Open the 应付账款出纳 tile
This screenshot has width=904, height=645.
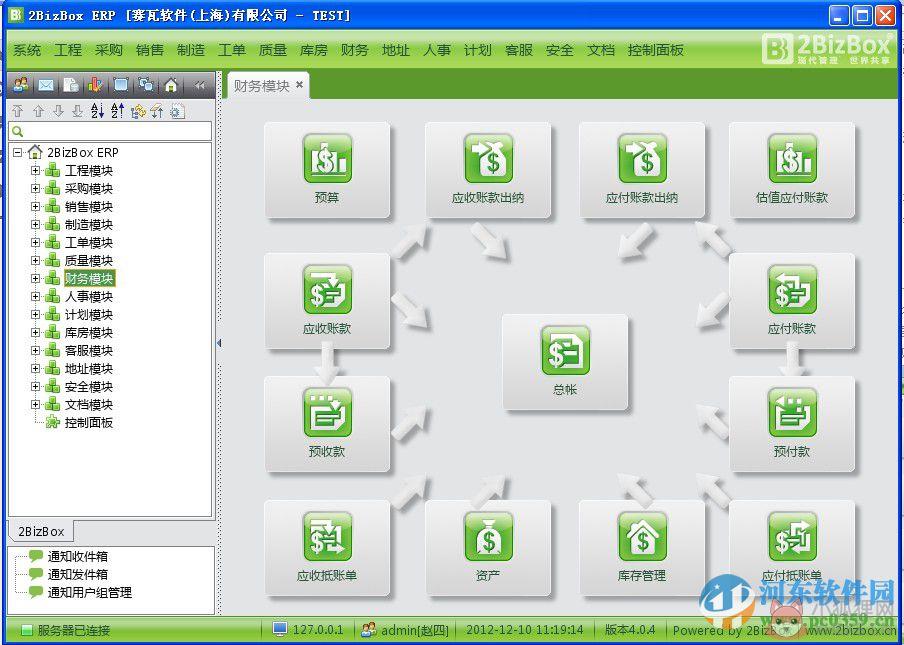pyautogui.click(x=642, y=170)
